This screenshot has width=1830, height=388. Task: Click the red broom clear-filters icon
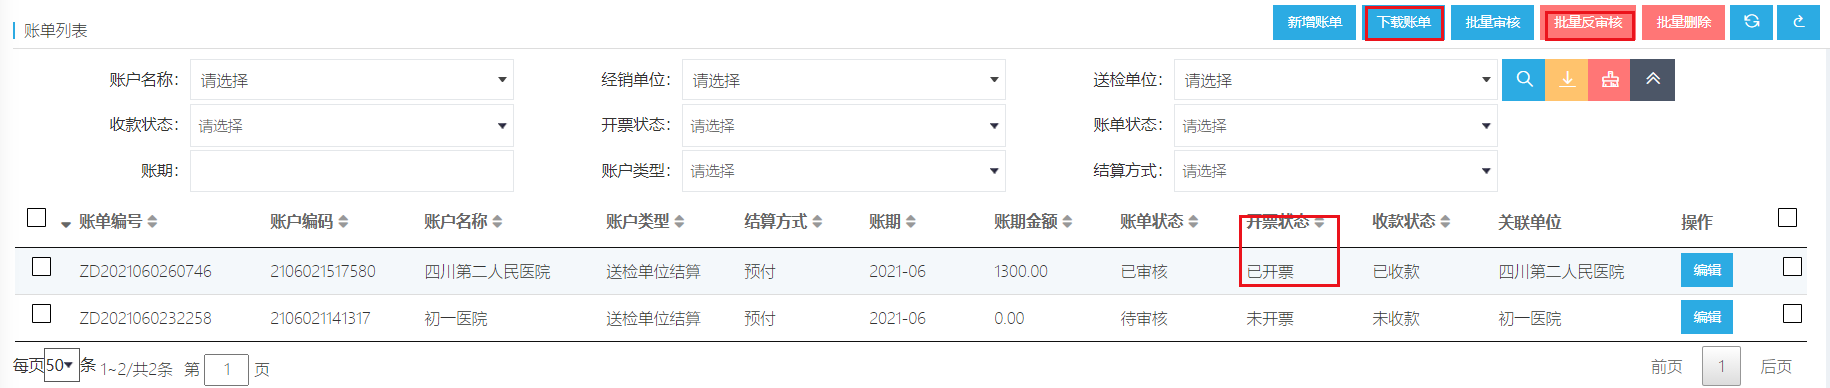(x=1610, y=80)
